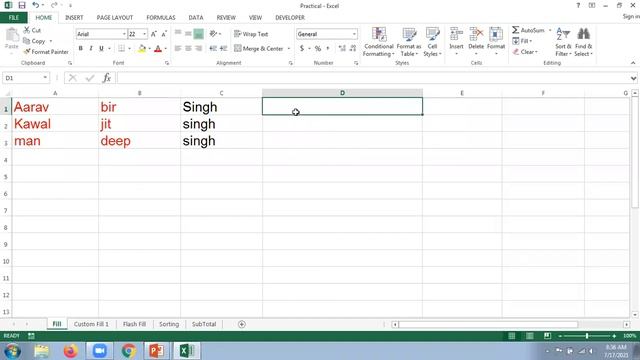The width and height of the screenshot is (640, 360).
Task: Select the Format Painter tool
Action: [46, 52]
